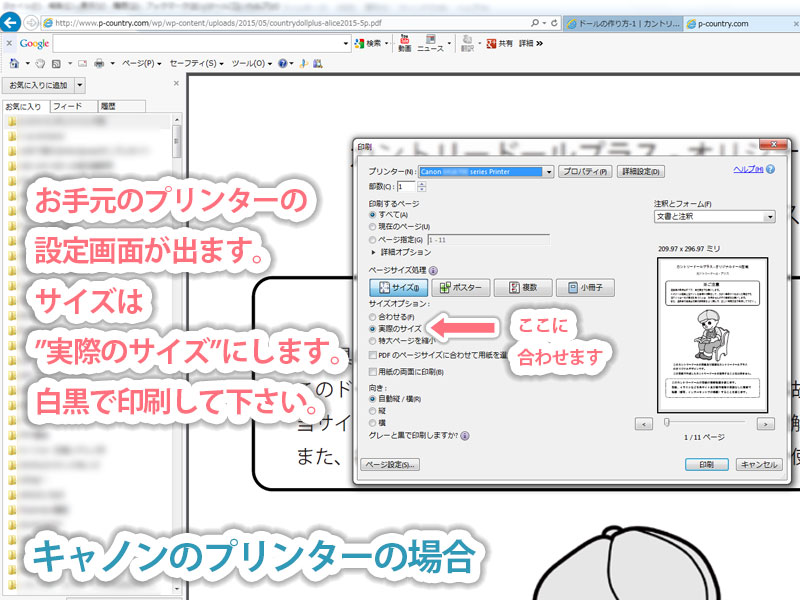
Task: Click the プロパティ button in print dialog
Action: 585,172
